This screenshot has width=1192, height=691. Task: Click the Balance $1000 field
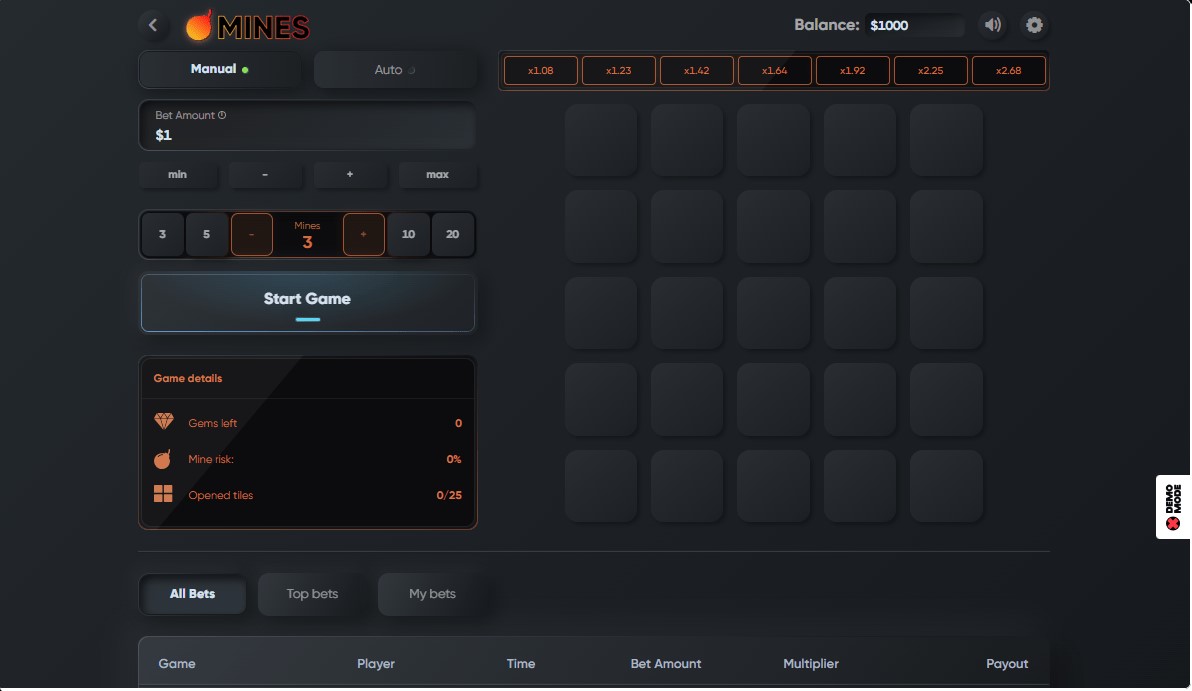pyautogui.click(x=915, y=25)
